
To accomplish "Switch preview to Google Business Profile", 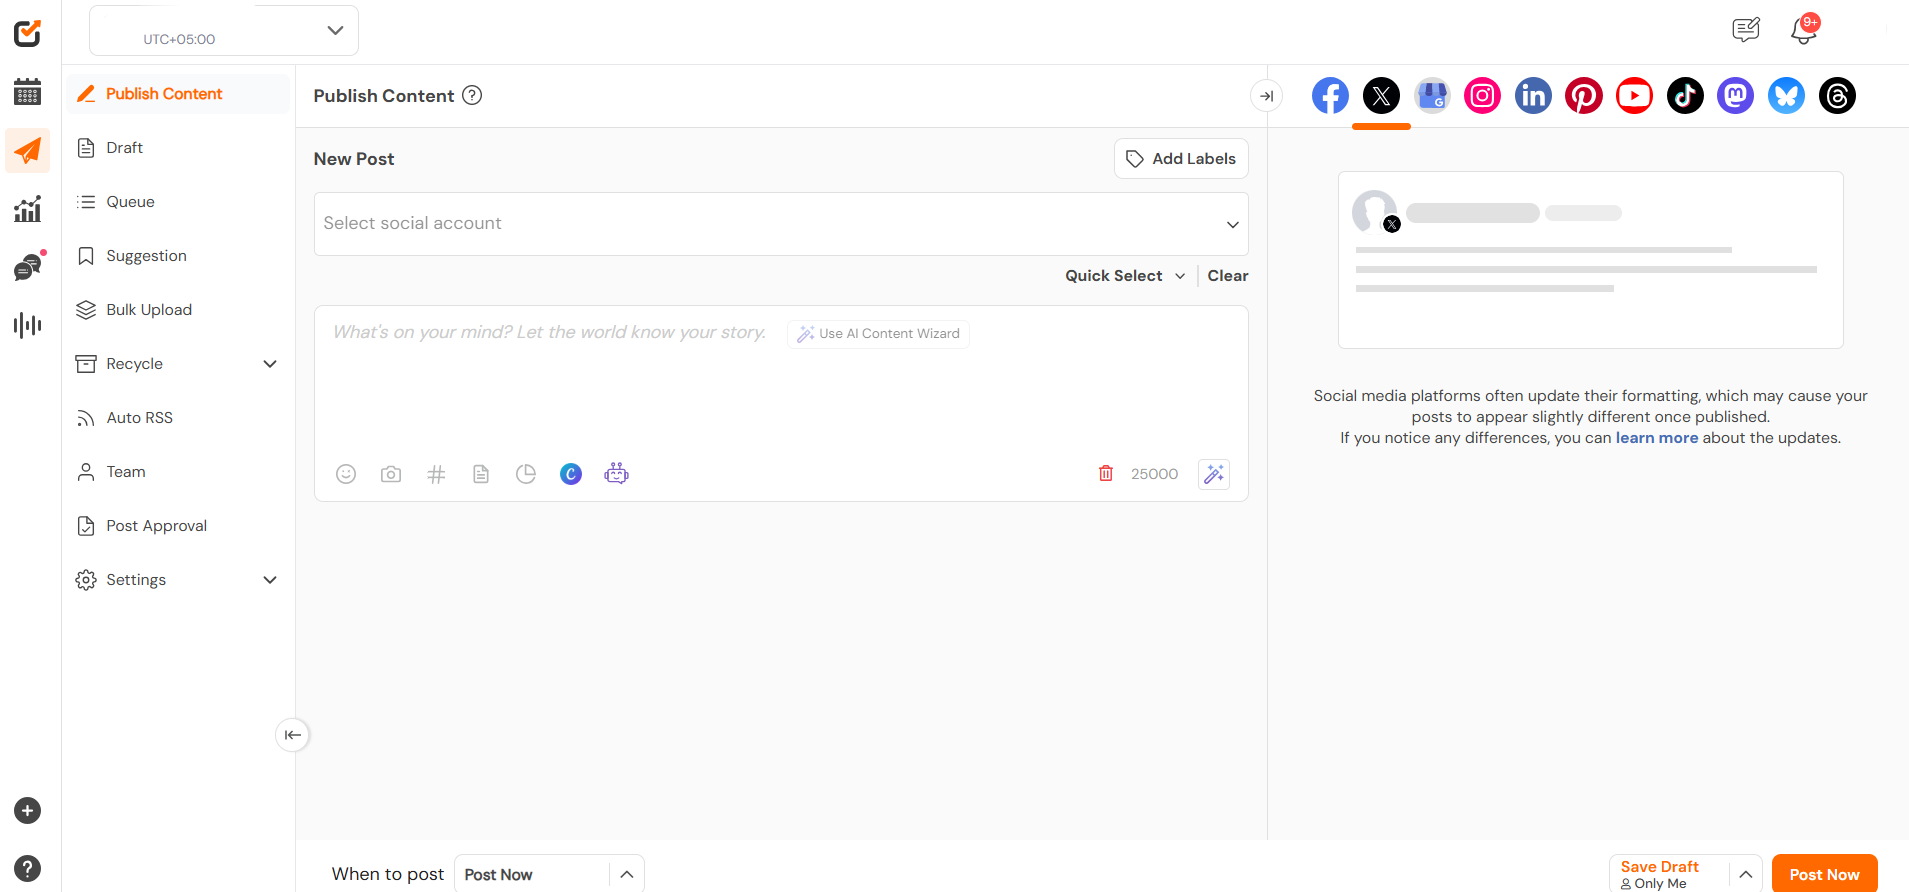I will (x=1432, y=96).
